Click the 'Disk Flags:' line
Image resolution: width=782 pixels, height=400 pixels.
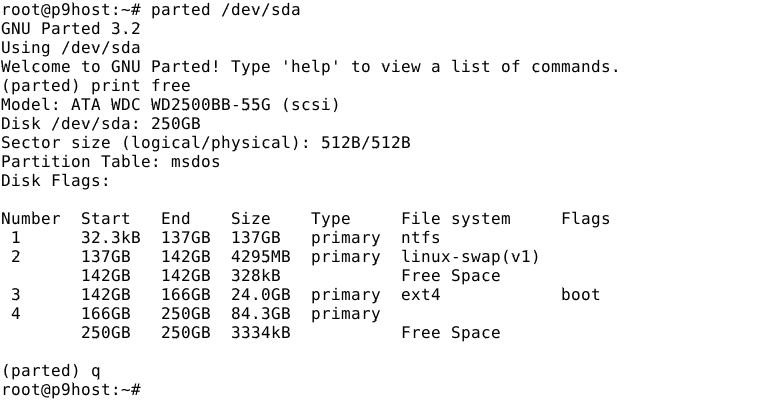tap(55, 181)
